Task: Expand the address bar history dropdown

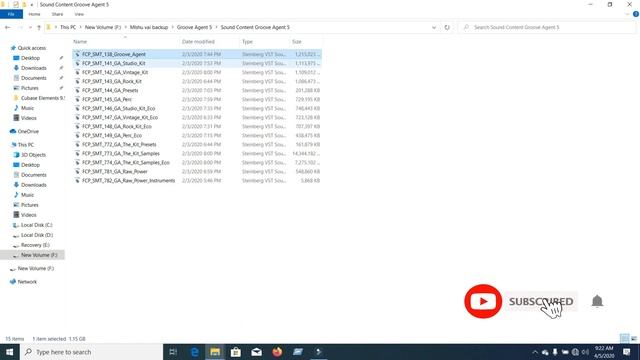Action: (434, 27)
